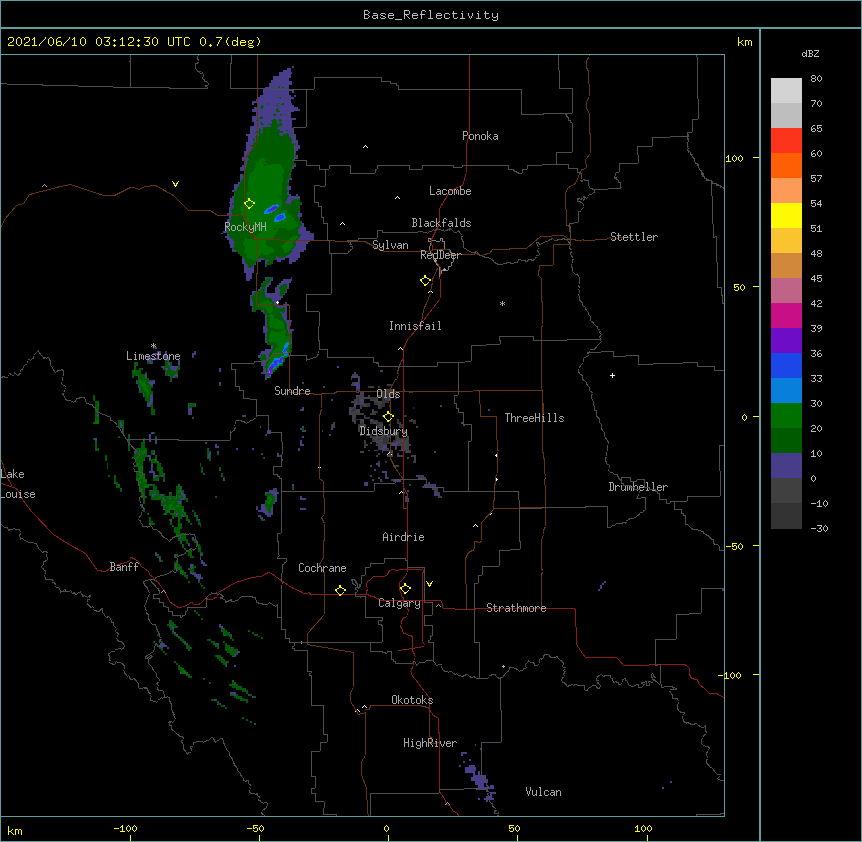
Task: Click the large green echo north of RockyMH
Action: 269,181
